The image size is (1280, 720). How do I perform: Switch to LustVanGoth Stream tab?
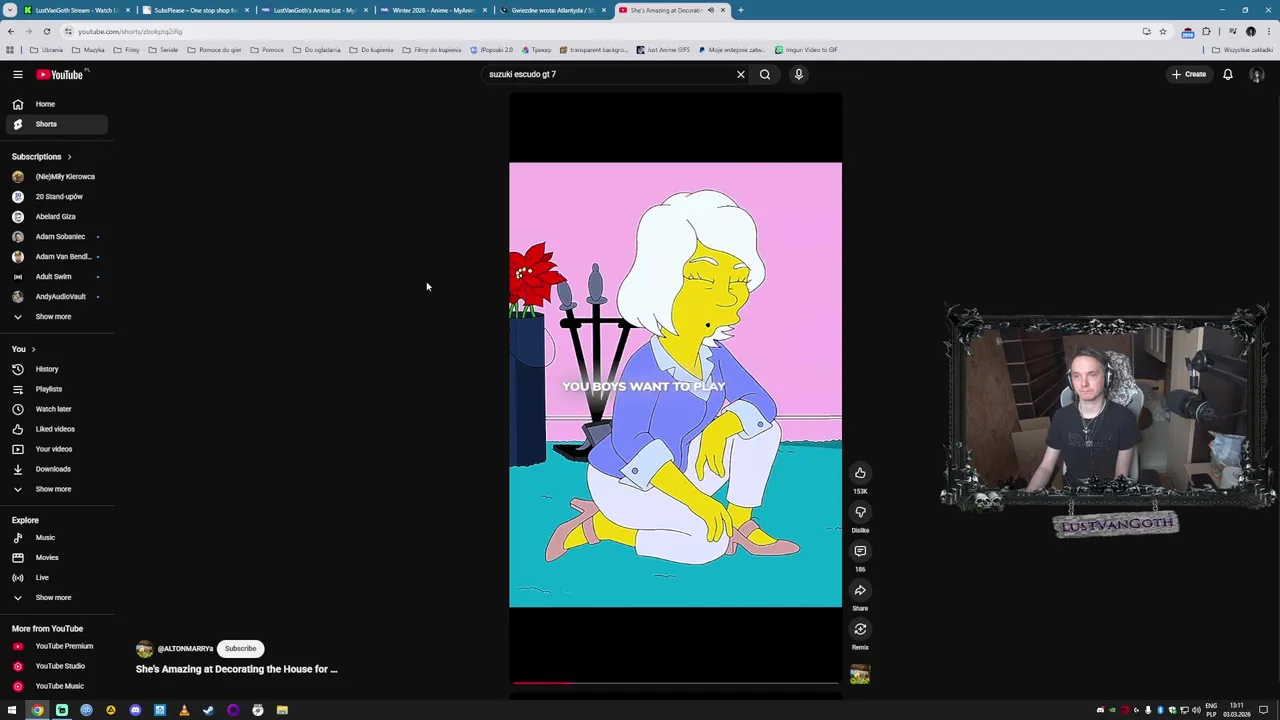pyautogui.click(x=76, y=10)
